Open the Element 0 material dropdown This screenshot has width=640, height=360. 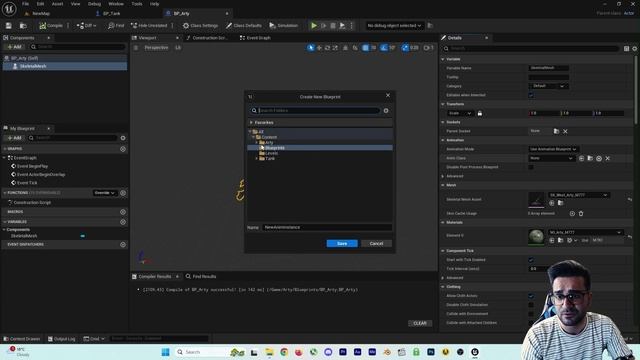click(585, 232)
